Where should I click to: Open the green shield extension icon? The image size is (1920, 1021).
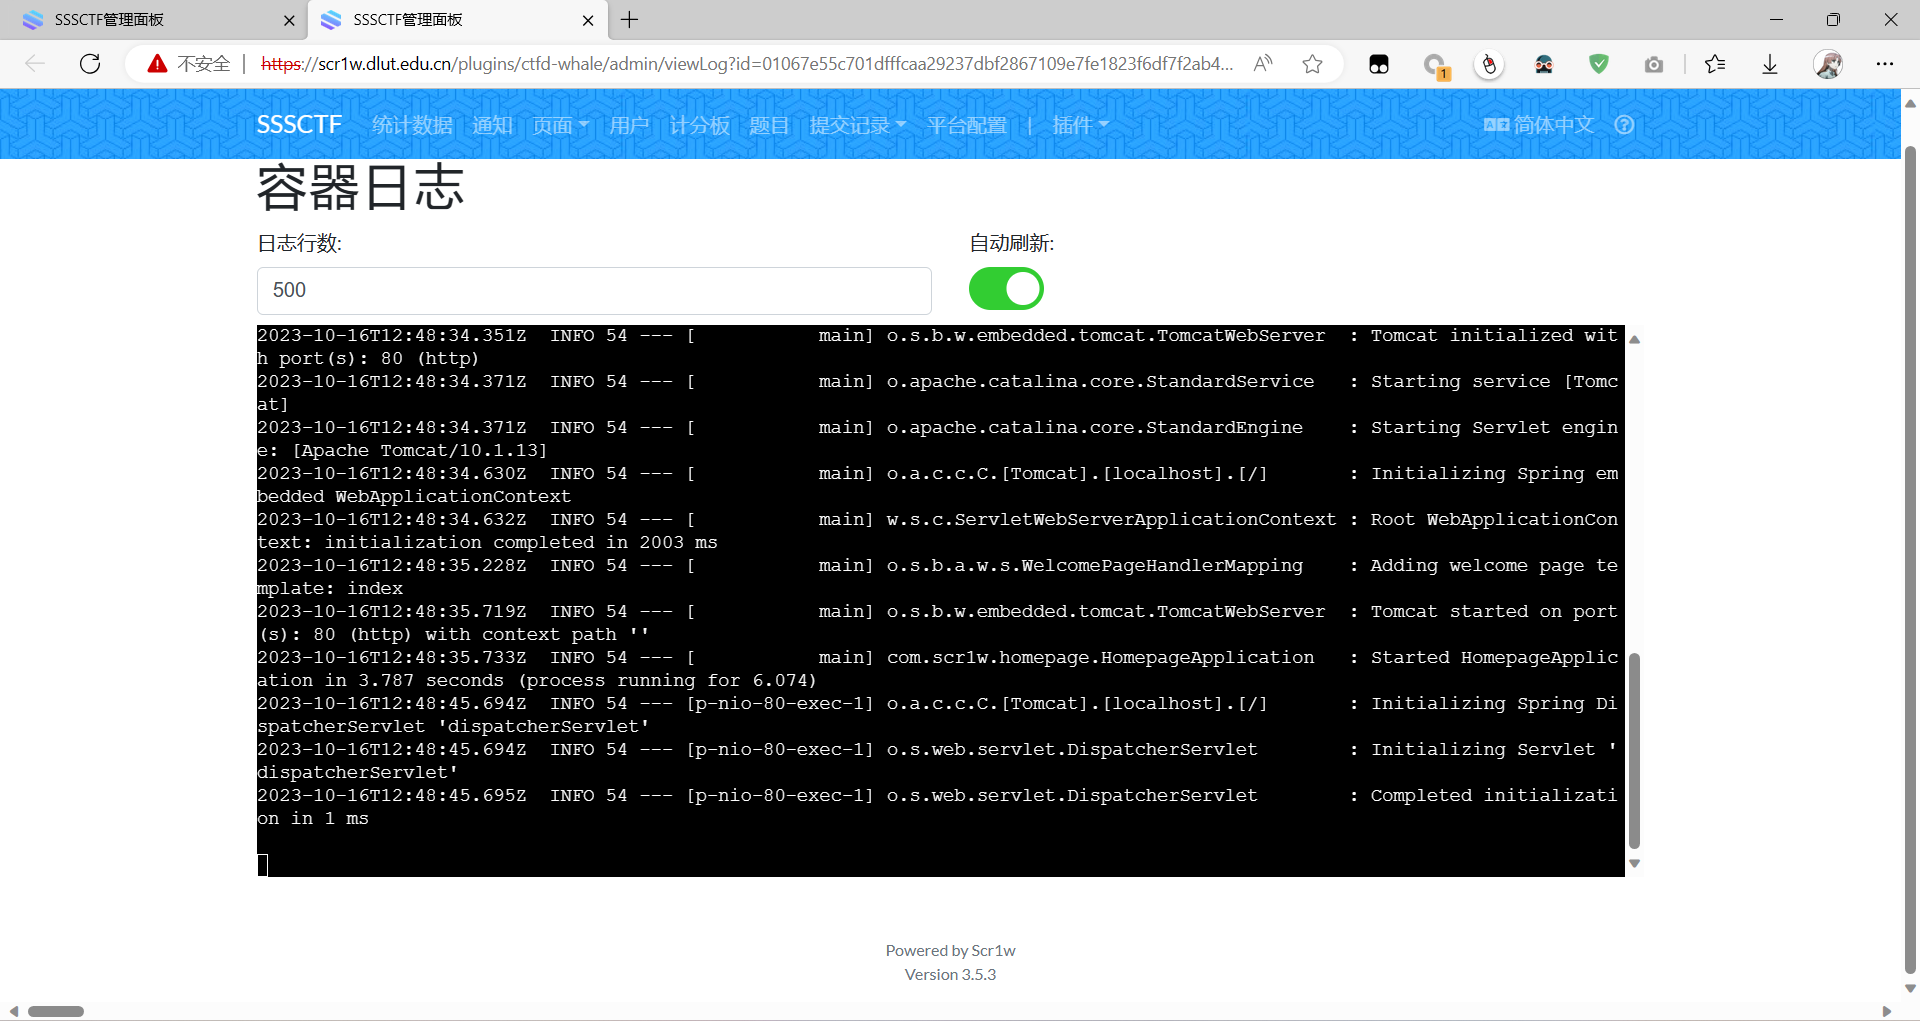click(x=1598, y=64)
